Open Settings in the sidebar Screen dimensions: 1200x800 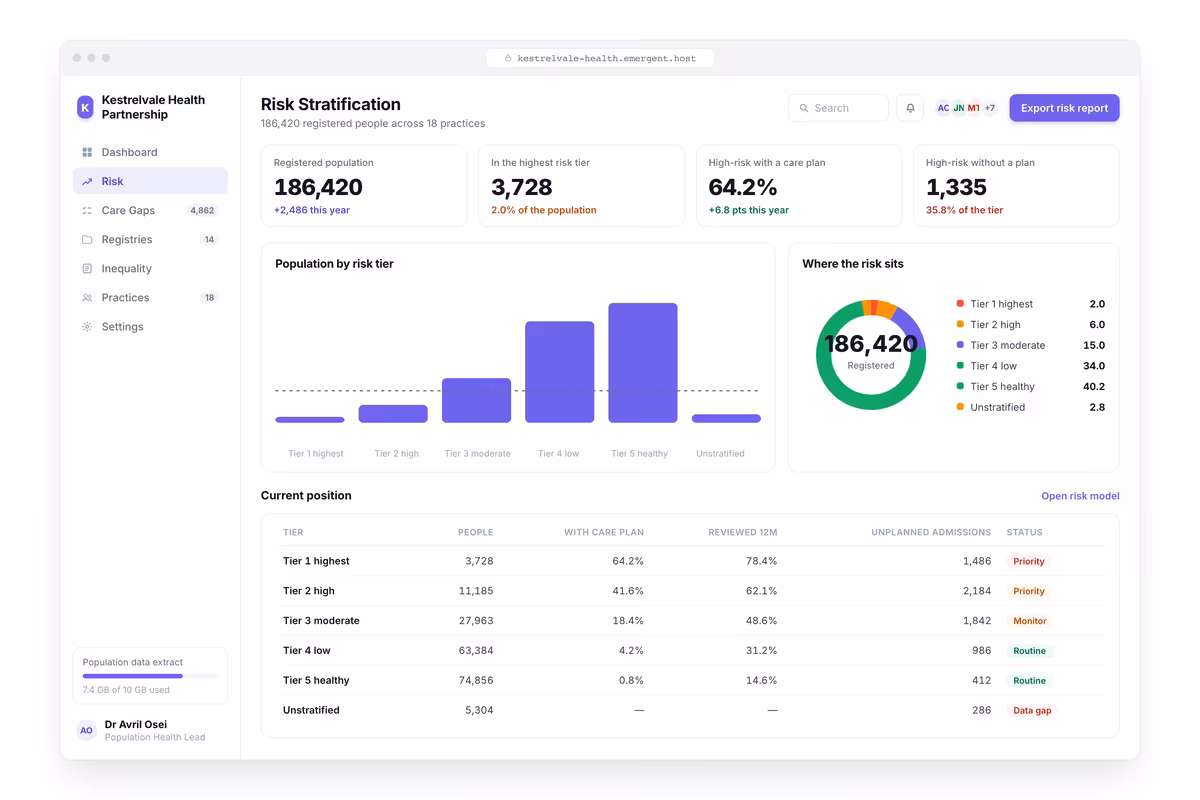[150, 326]
